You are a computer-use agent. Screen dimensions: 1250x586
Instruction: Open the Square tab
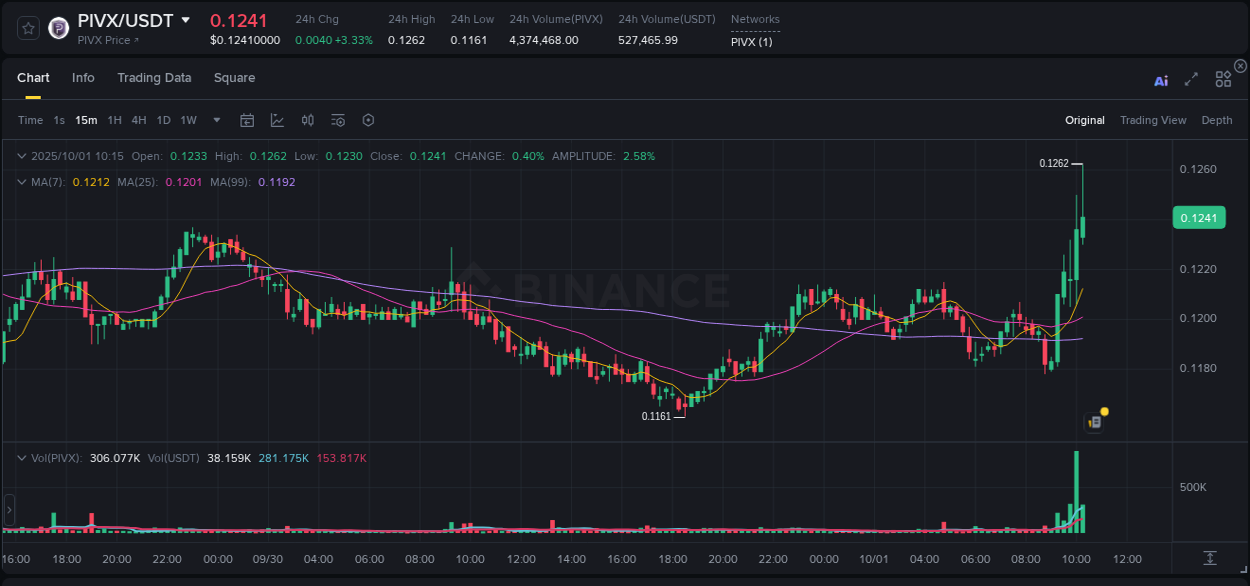coord(235,78)
